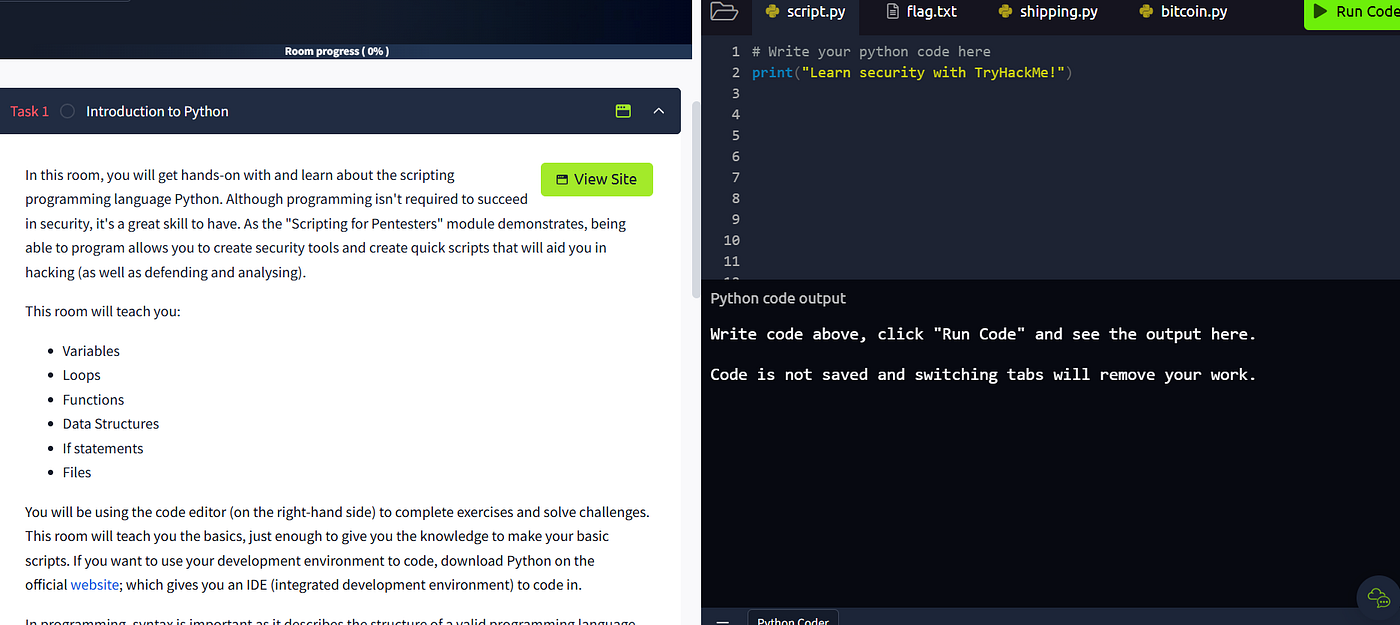Click the 'Write code above' output message
This screenshot has height=625, width=1400.
pyautogui.click(x=983, y=334)
